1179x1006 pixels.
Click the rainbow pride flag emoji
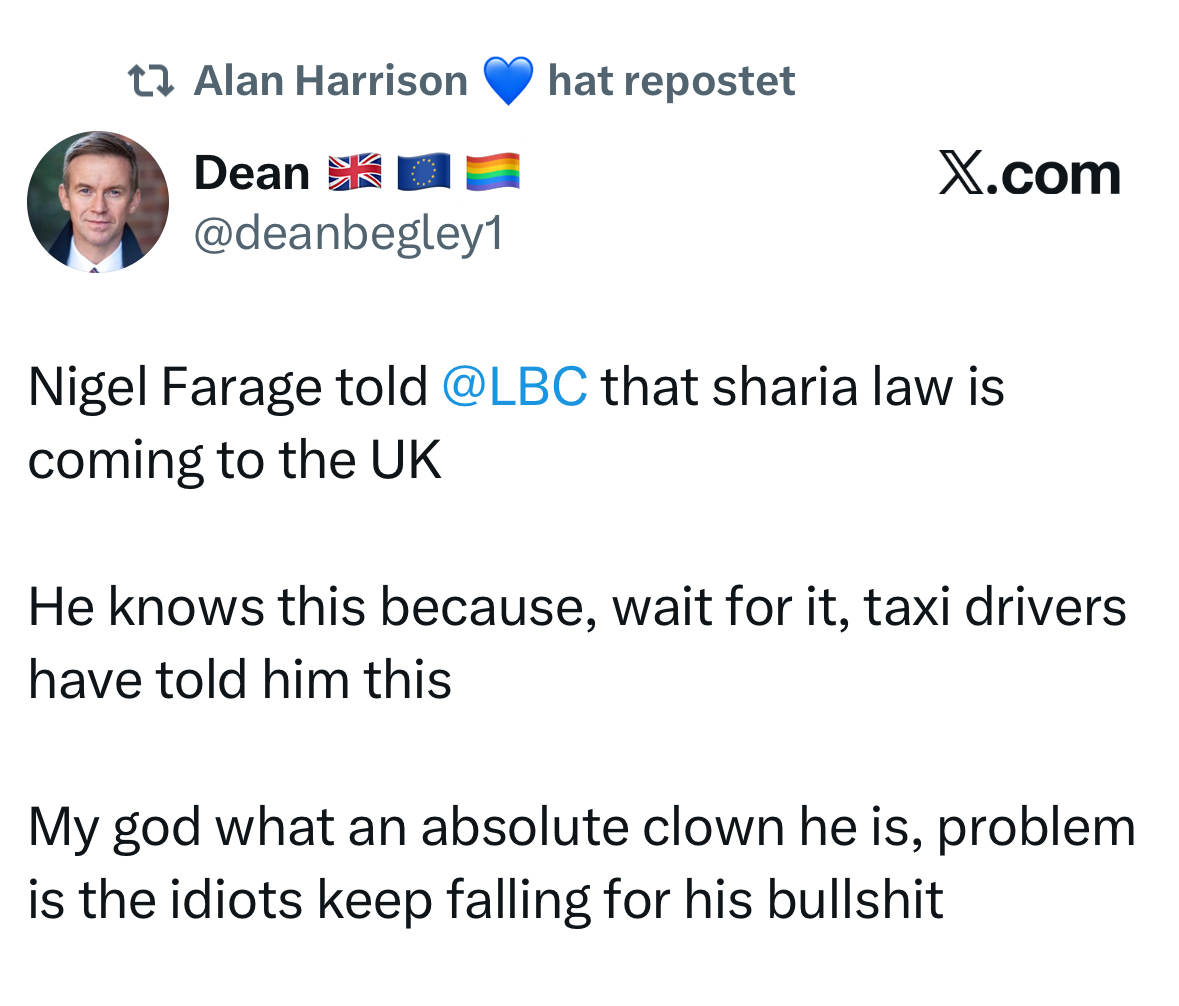pyautogui.click(x=492, y=173)
